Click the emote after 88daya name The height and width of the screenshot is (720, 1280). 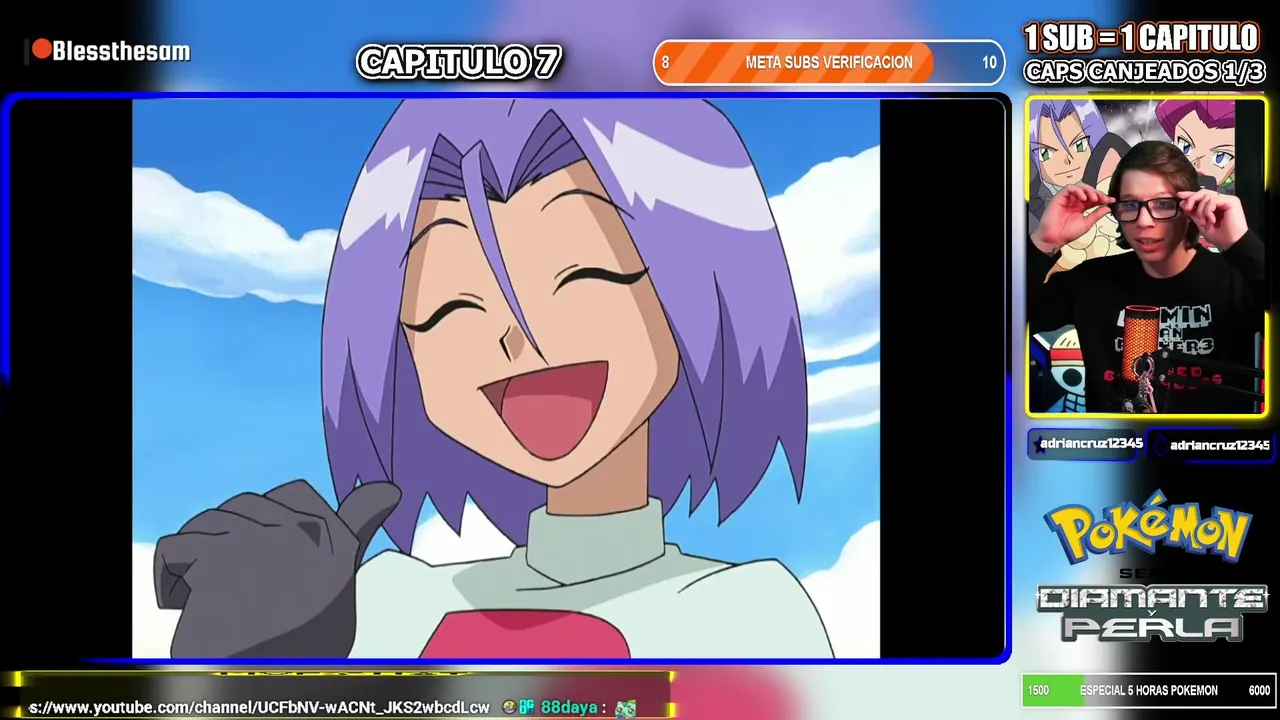(625, 708)
